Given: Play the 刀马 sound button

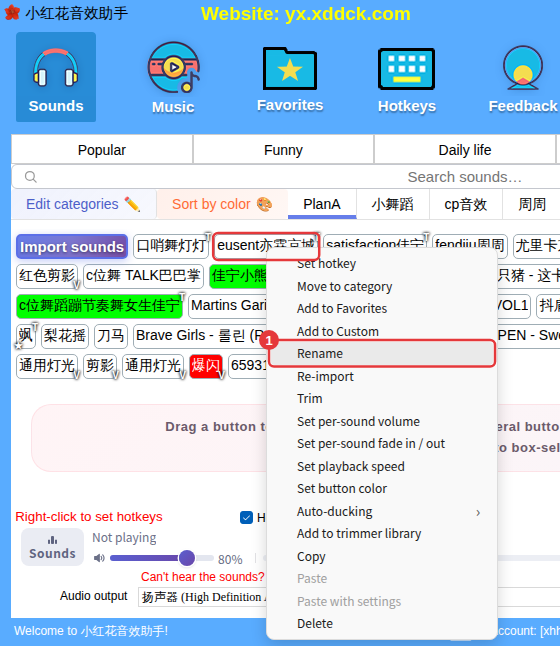Looking at the screenshot, I should [111, 336].
